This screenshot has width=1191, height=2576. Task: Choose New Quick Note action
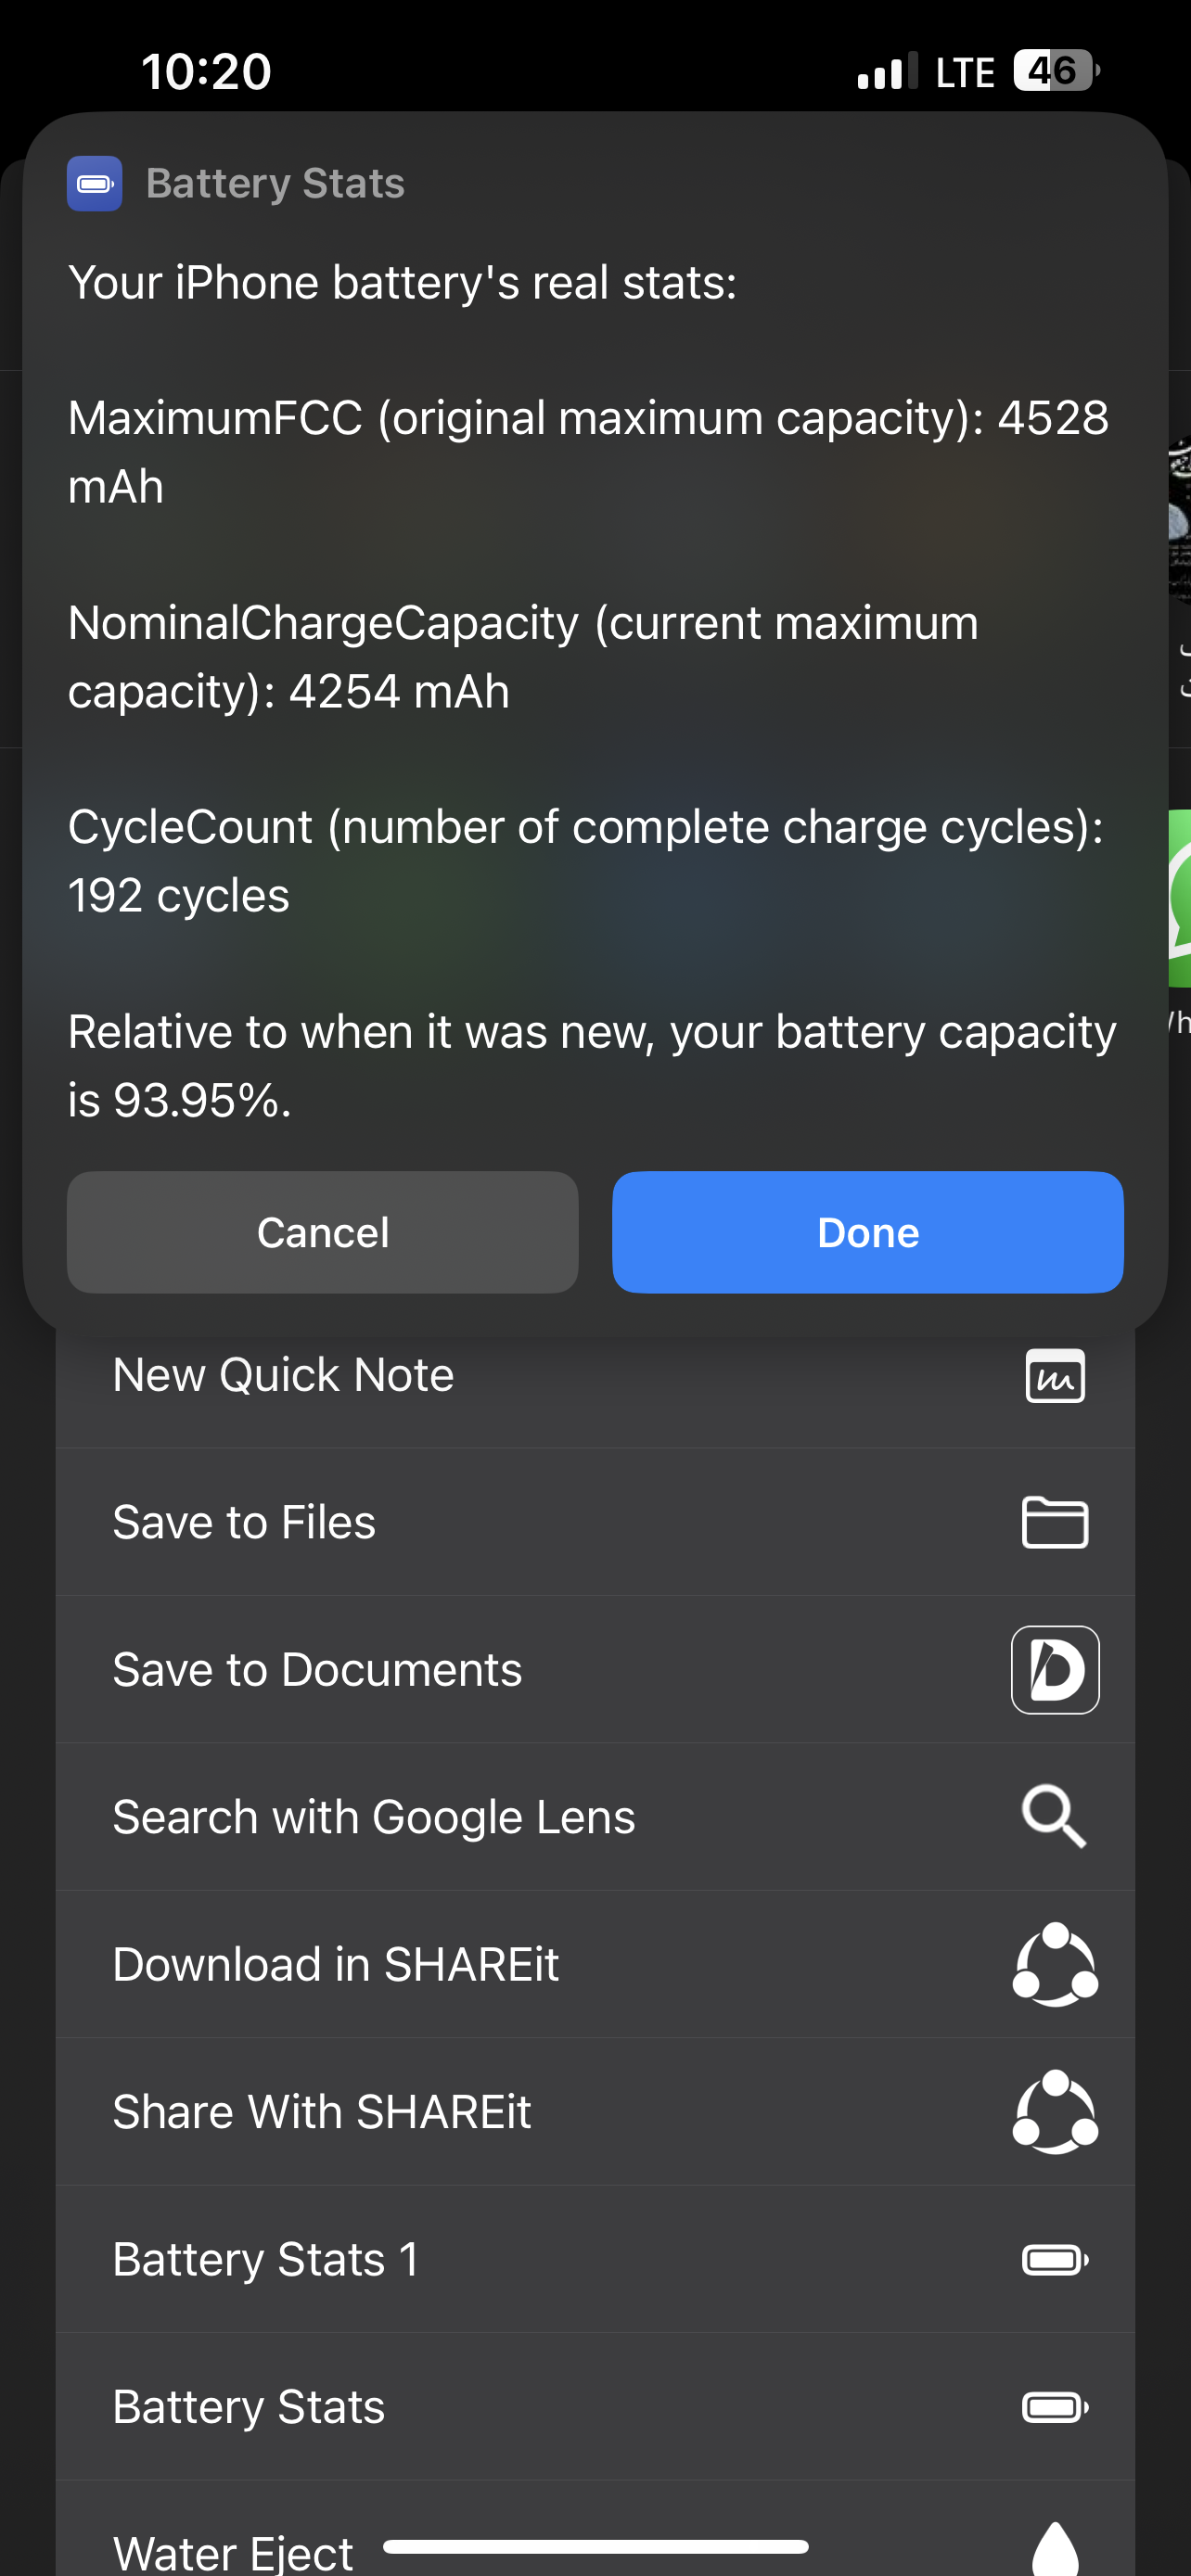click(284, 1376)
